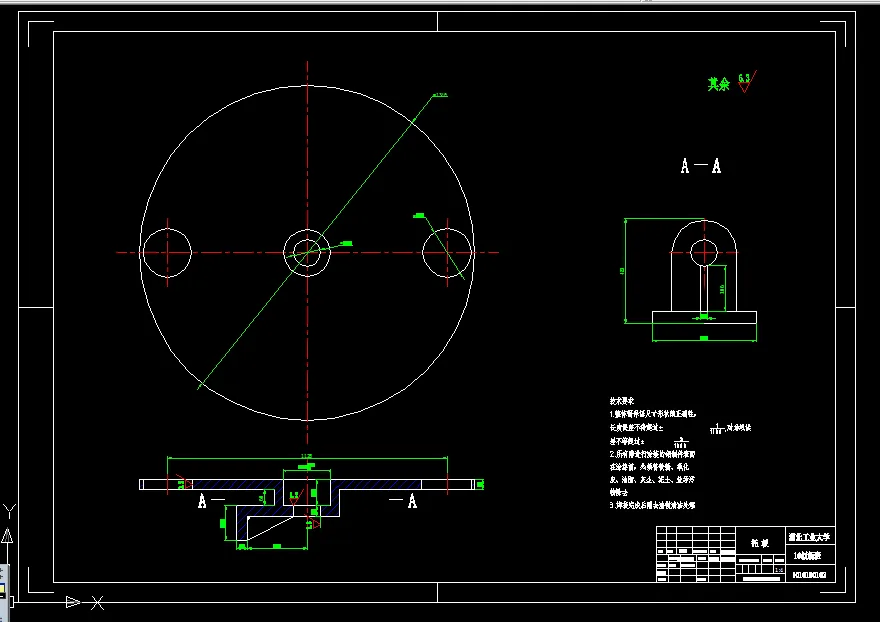The height and width of the screenshot is (622, 880).
Task: Click the UCS icon X axis label
Action: pyautogui.click(x=98, y=603)
